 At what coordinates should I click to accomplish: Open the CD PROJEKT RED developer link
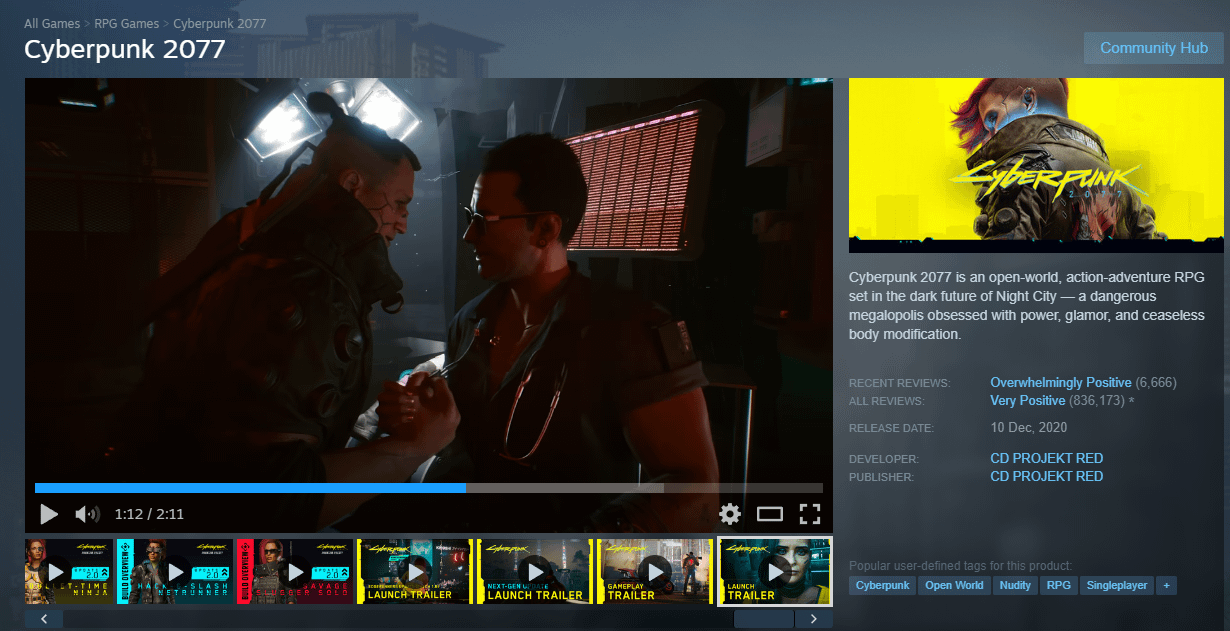[1046, 458]
